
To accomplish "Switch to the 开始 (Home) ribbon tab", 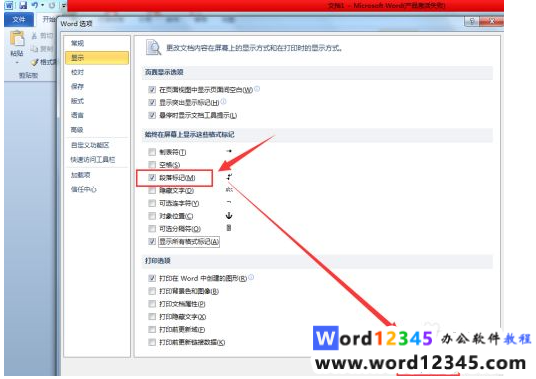I will (47, 19).
